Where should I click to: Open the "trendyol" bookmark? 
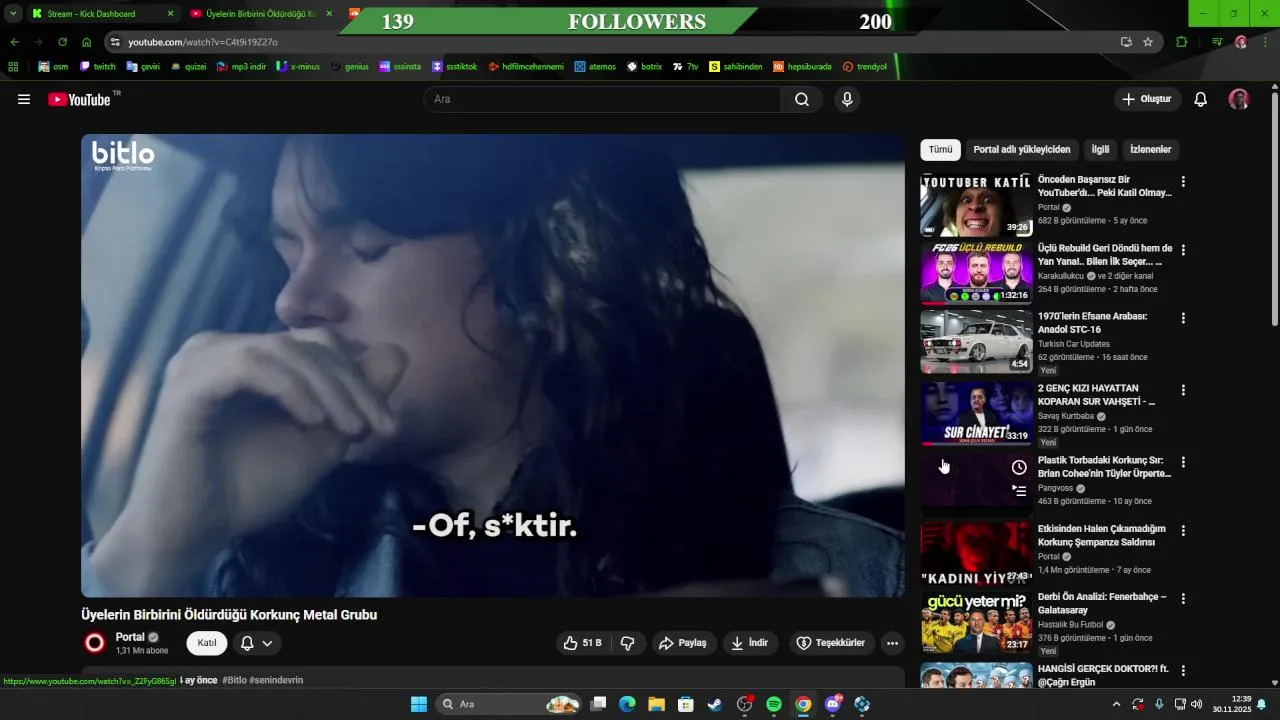pyautogui.click(x=865, y=67)
